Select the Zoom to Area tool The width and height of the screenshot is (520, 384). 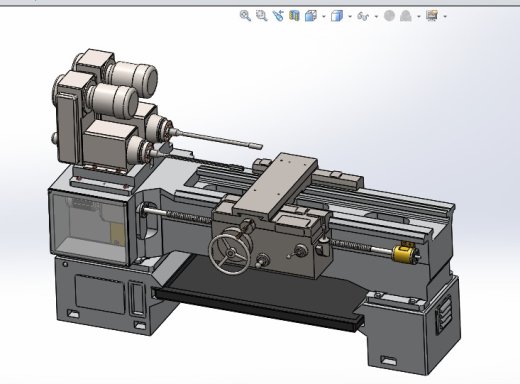[x=262, y=16]
